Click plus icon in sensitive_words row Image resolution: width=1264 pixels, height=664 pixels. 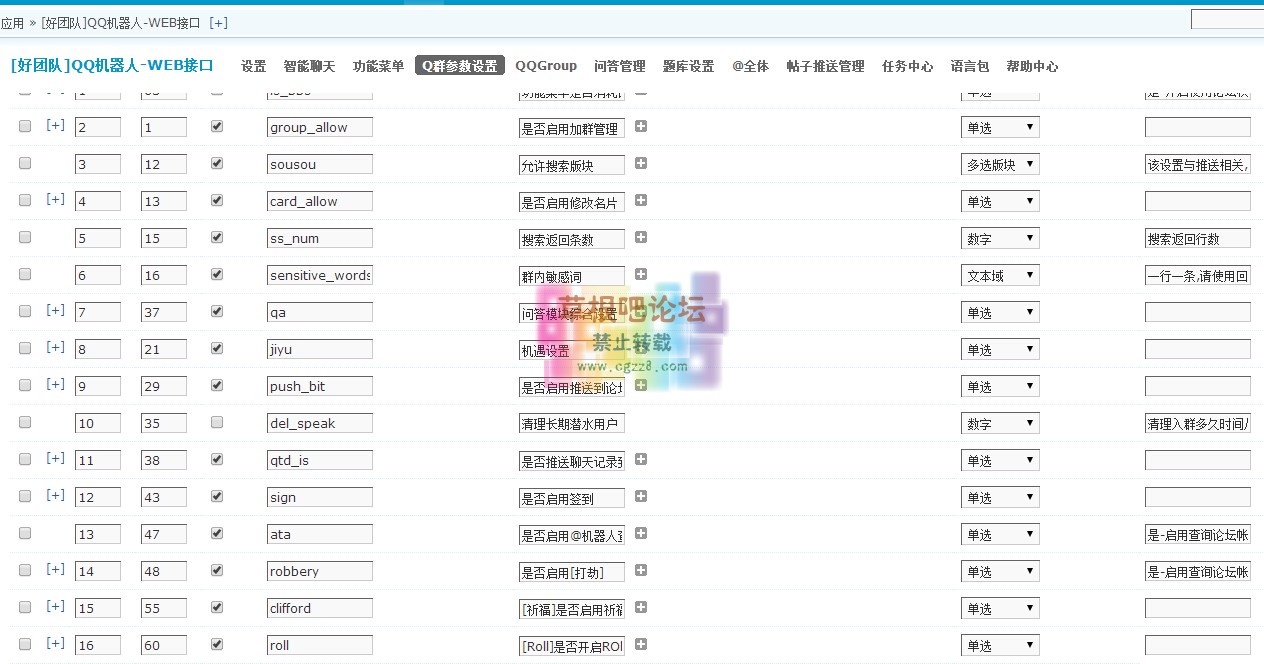coord(641,274)
